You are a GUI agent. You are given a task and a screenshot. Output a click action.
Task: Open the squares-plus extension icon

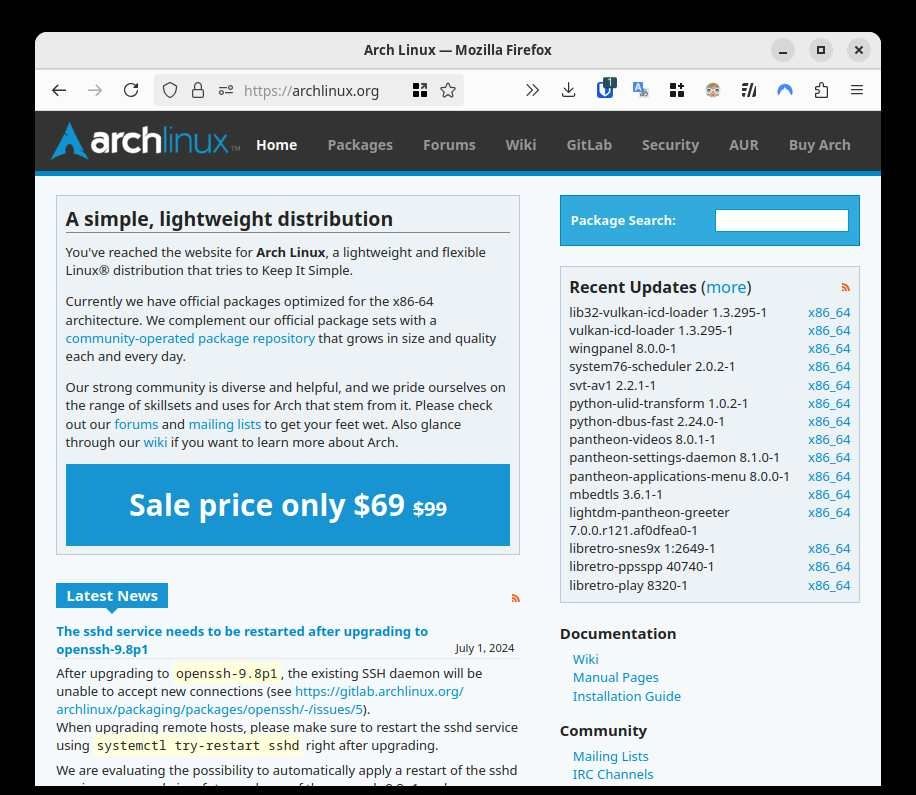click(x=676, y=90)
